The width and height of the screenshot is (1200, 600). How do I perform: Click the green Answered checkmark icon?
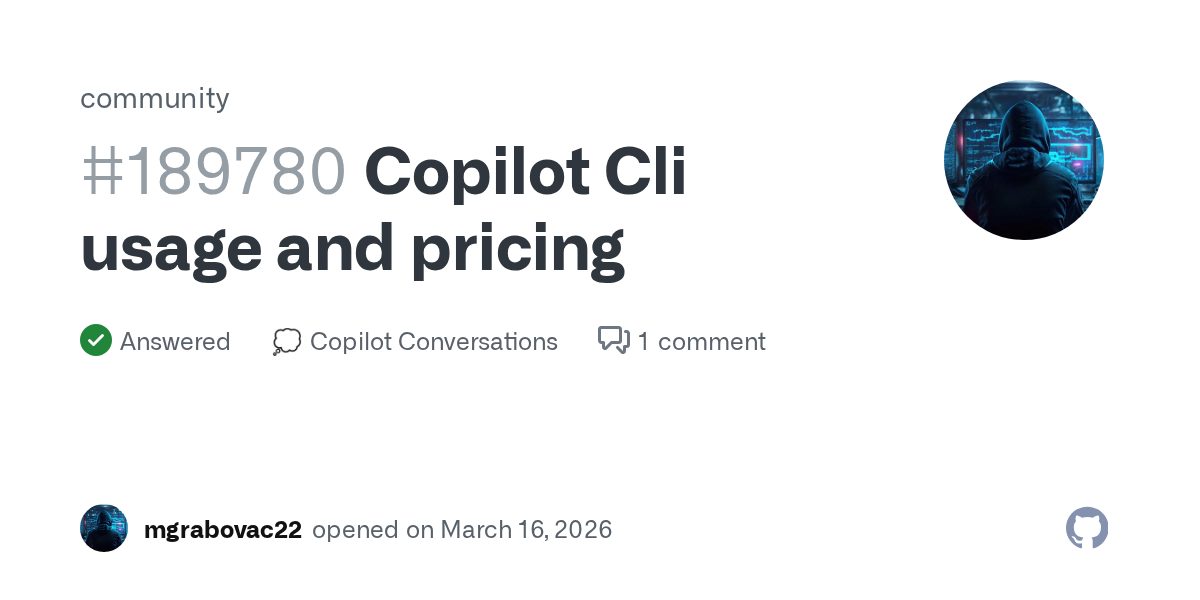click(x=96, y=341)
